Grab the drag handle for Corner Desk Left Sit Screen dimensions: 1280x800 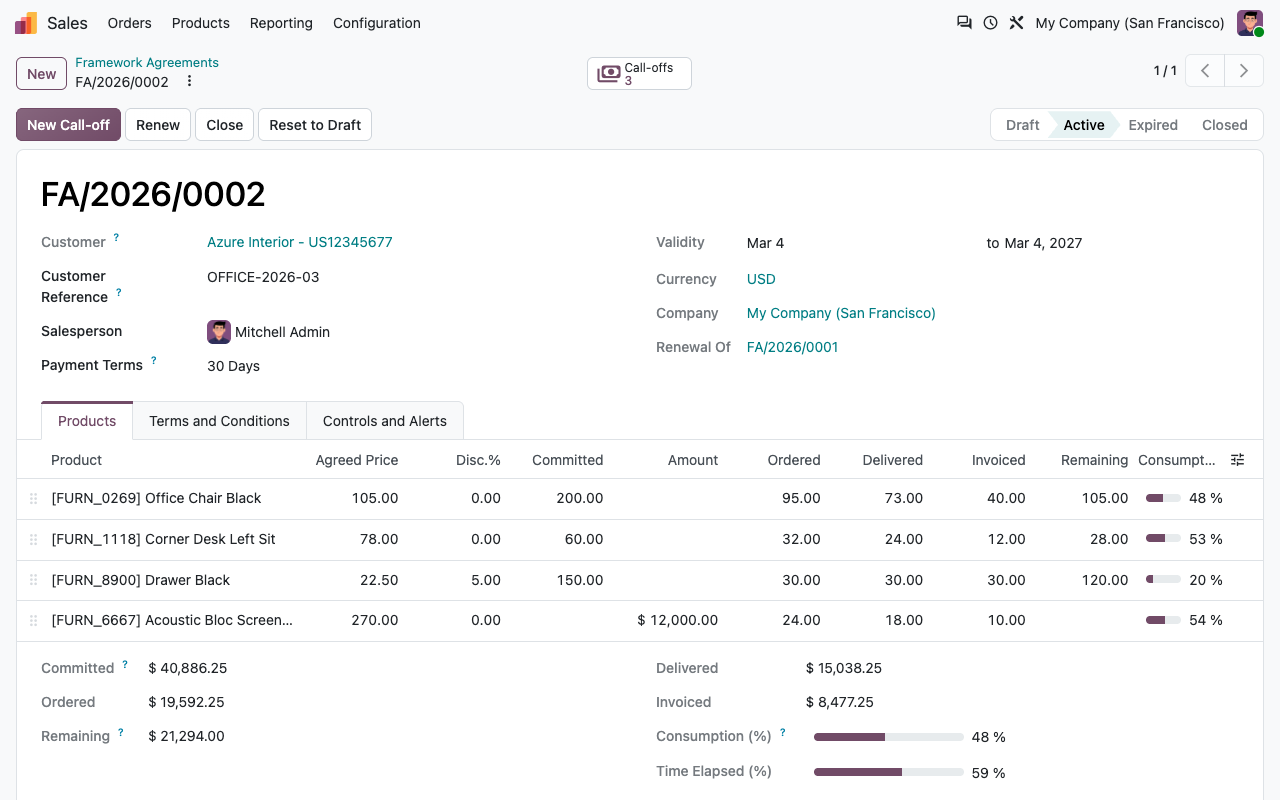pyautogui.click(x=33, y=539)
